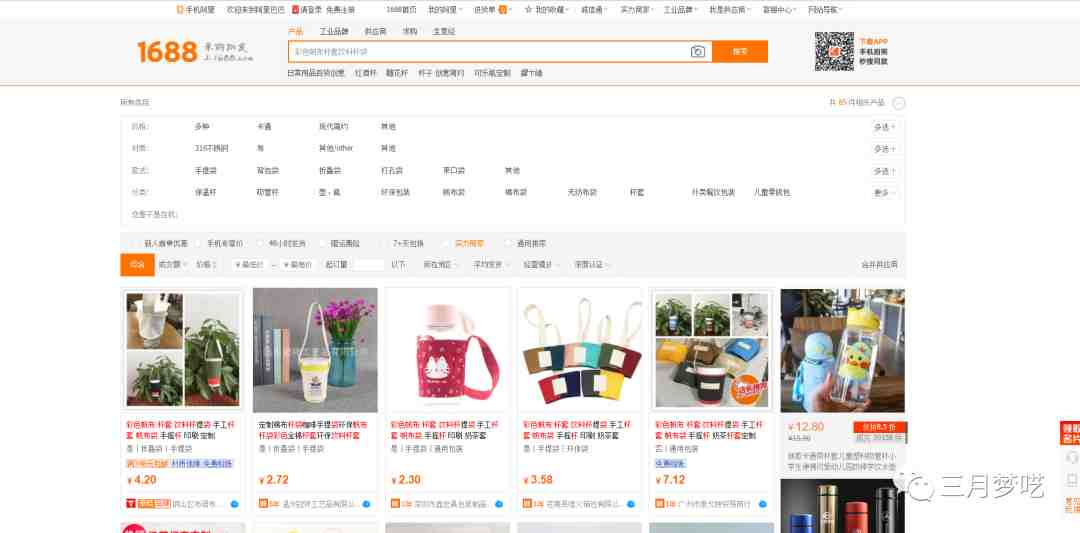Open the multicolor cup sleeves image priced ¥3.58
This screenshot has height=533, width=1080.
pyautogui.click(x=579, y=350)
